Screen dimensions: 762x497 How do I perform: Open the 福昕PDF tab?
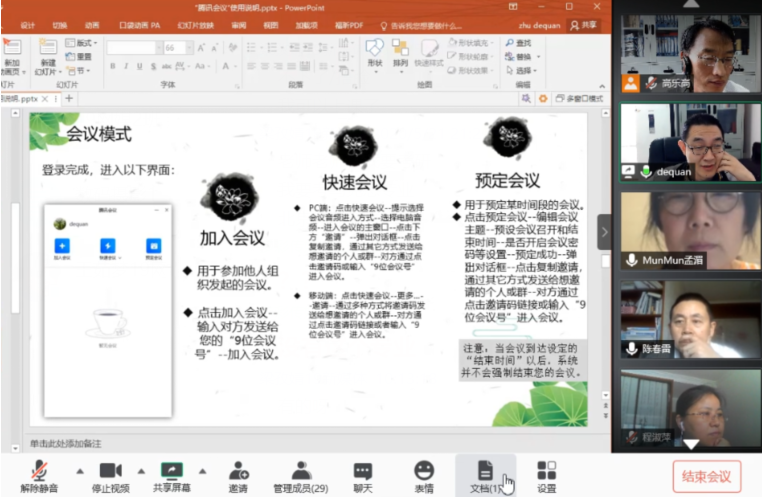click(349, 25)
